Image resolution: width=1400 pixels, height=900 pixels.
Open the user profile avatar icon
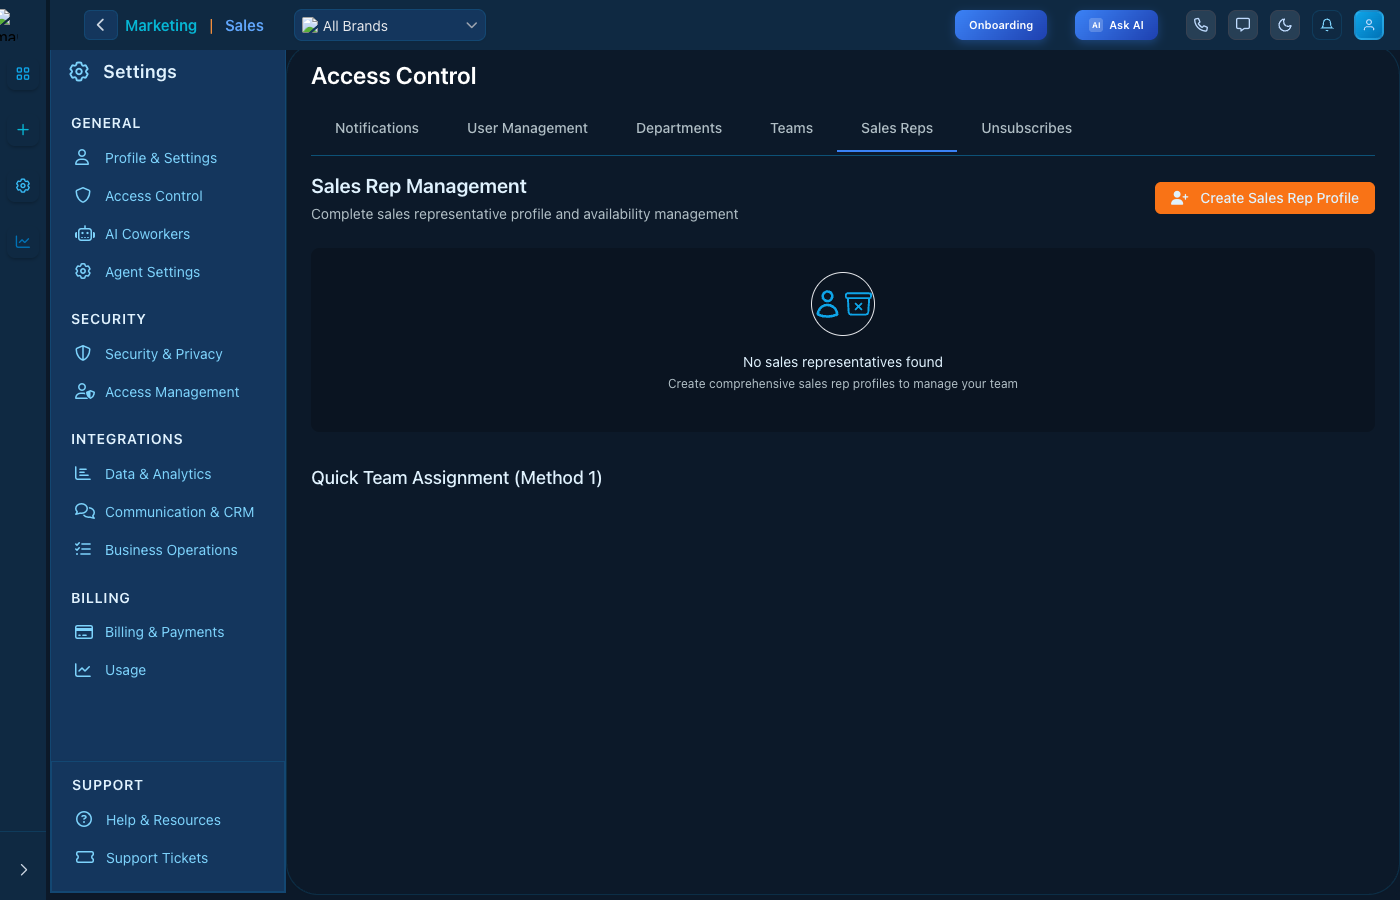pyautogui.click(x=1369, y=25)
